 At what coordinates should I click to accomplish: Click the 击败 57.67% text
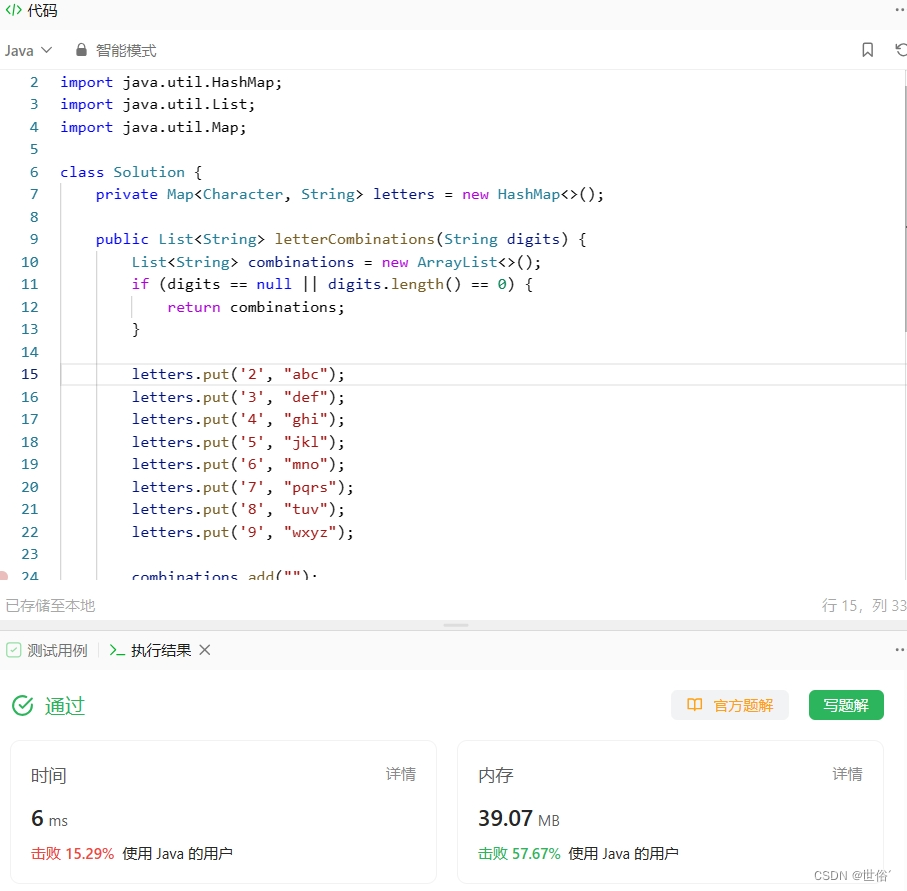tap(519, 854)
